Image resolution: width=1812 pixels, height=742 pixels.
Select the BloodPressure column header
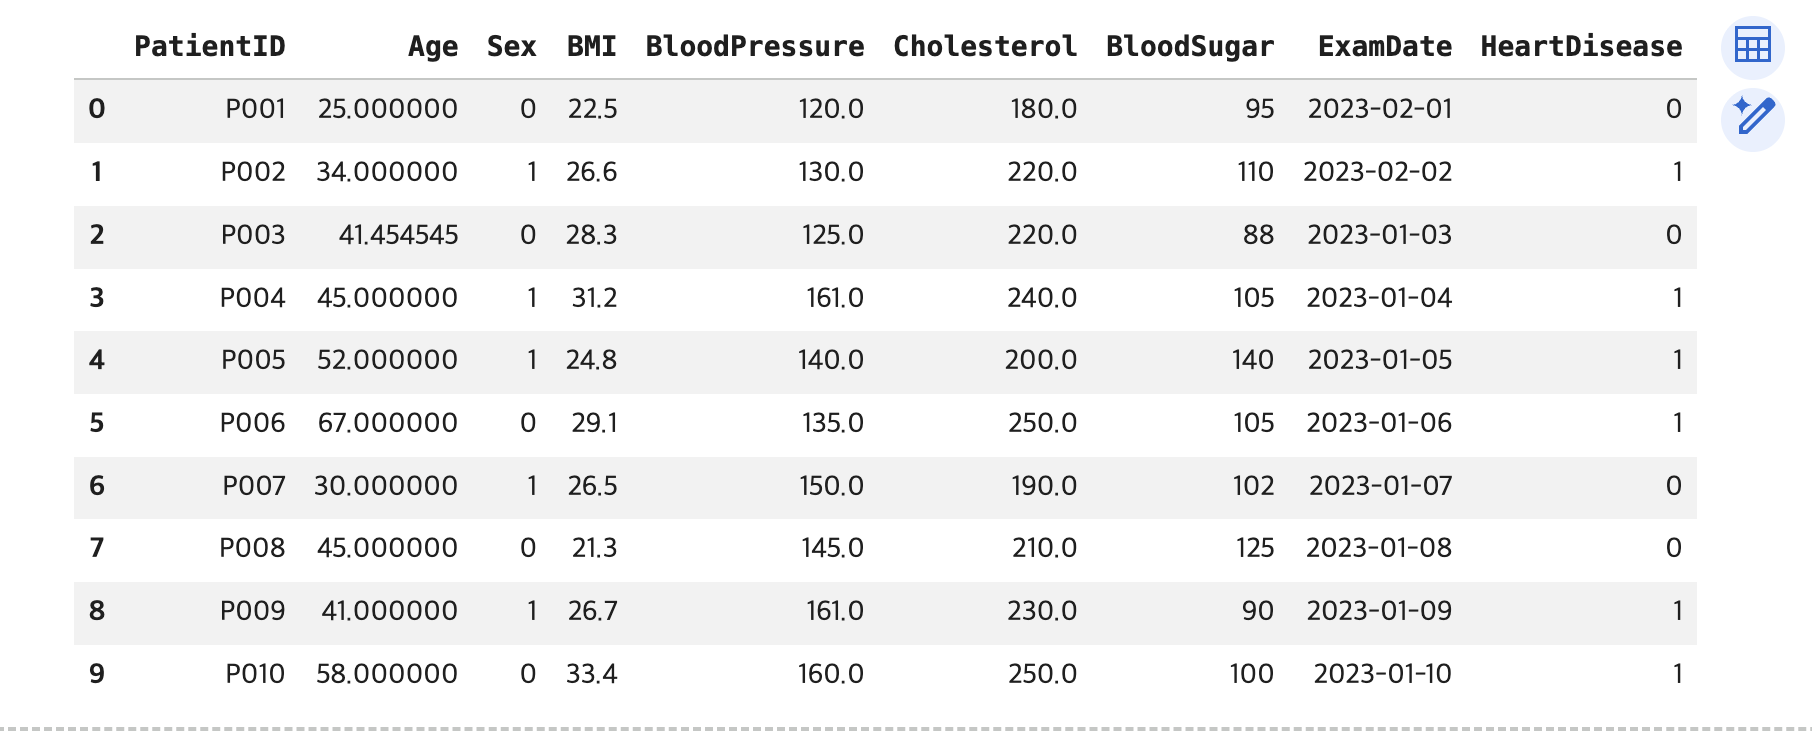point(755,46)
